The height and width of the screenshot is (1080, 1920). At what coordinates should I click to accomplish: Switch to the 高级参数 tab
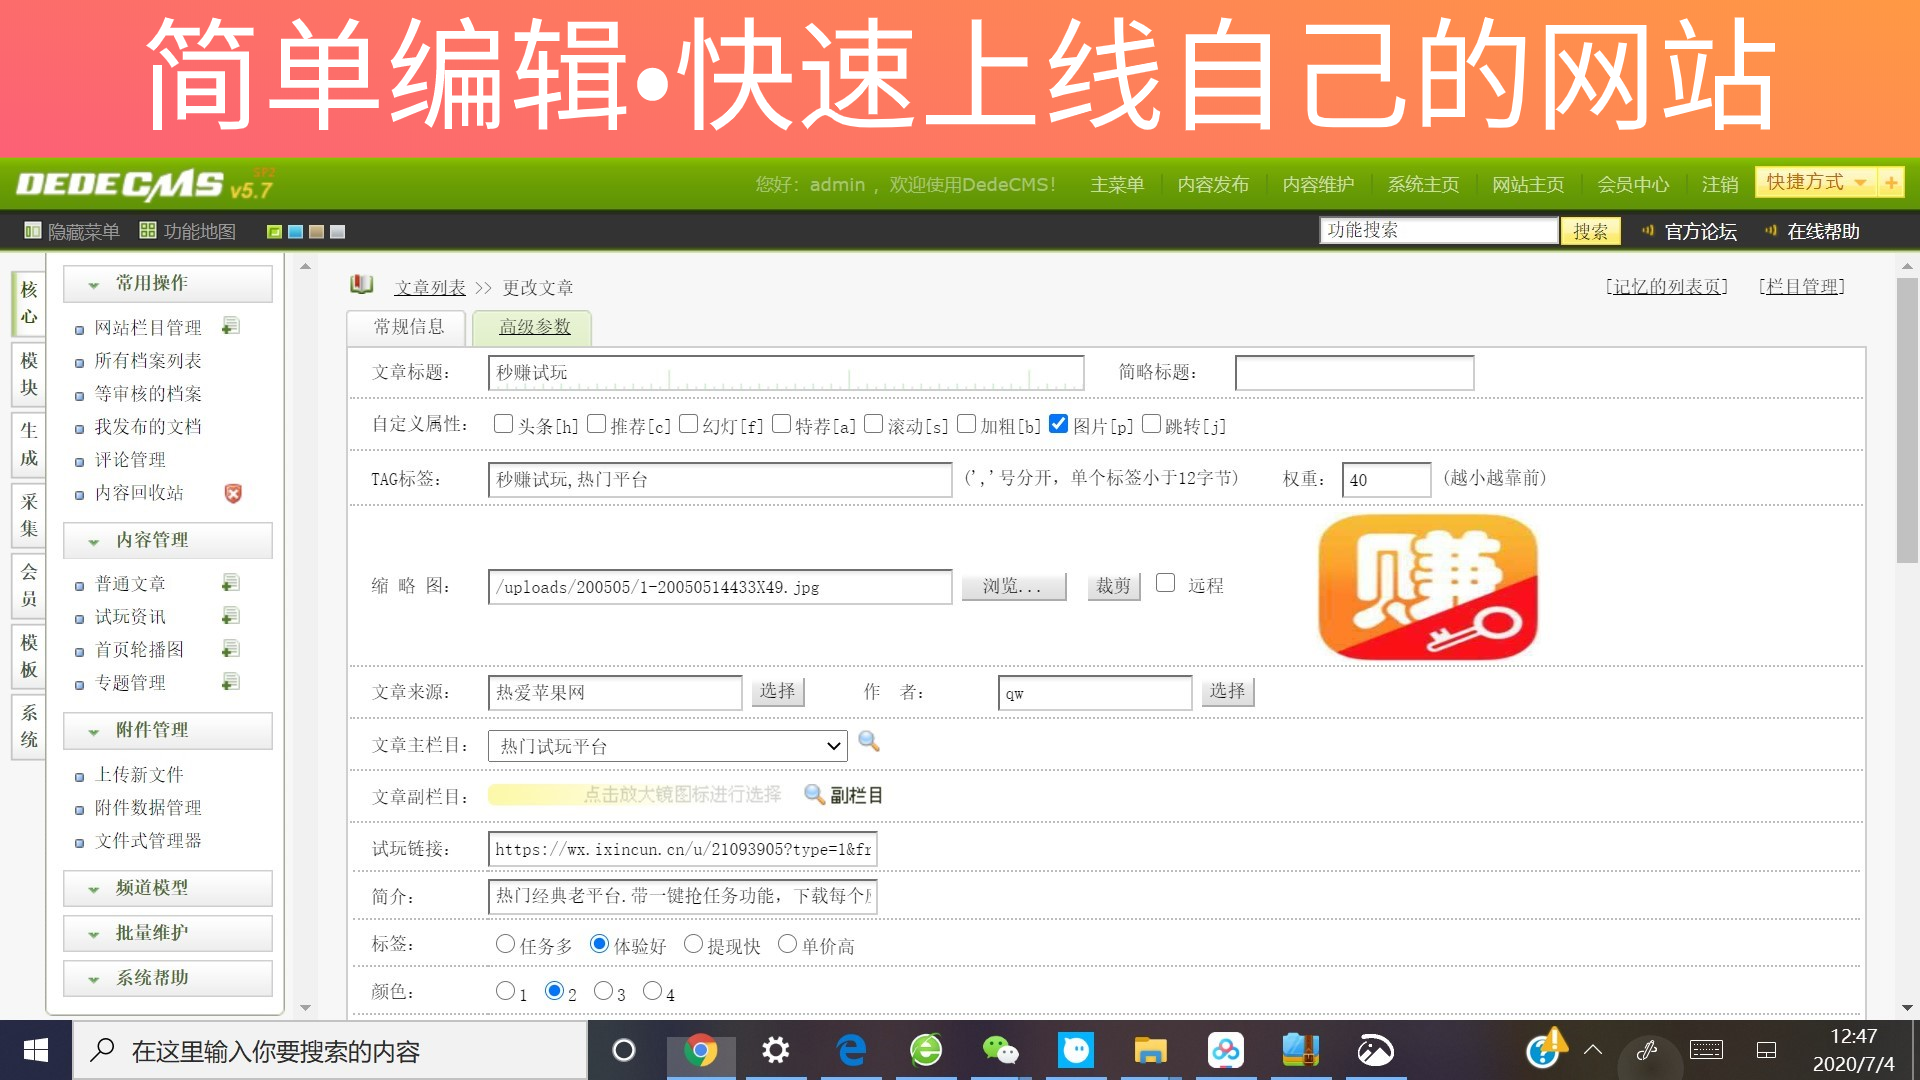point(534,327)
